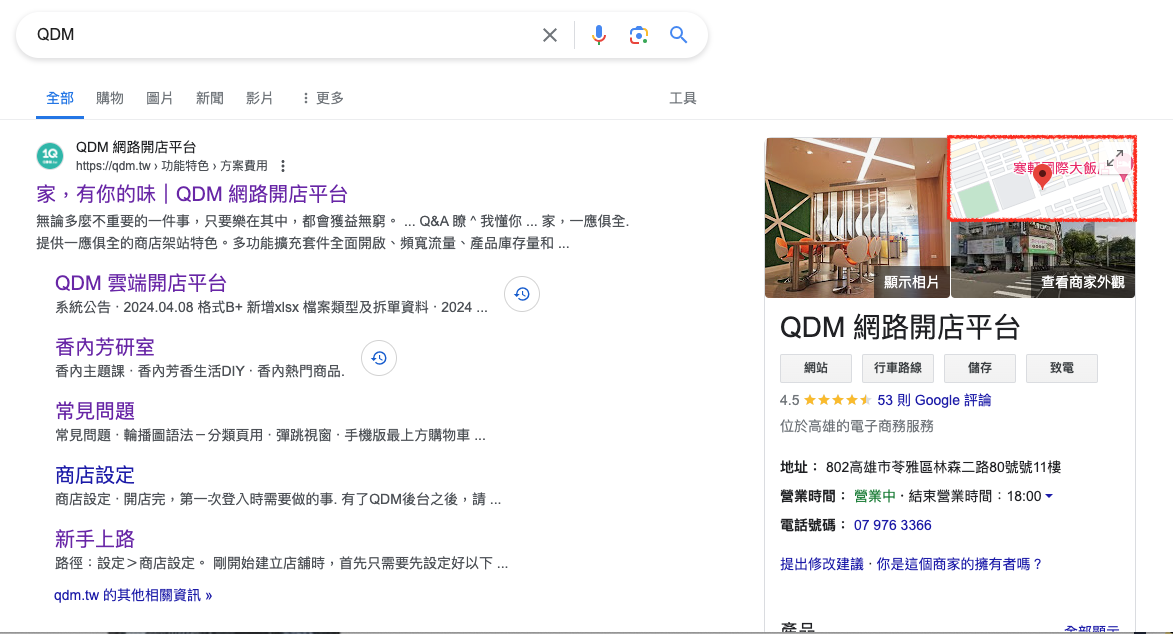
Task: Click the 行車路線 directions button
Action: click(x=898, y=368)
